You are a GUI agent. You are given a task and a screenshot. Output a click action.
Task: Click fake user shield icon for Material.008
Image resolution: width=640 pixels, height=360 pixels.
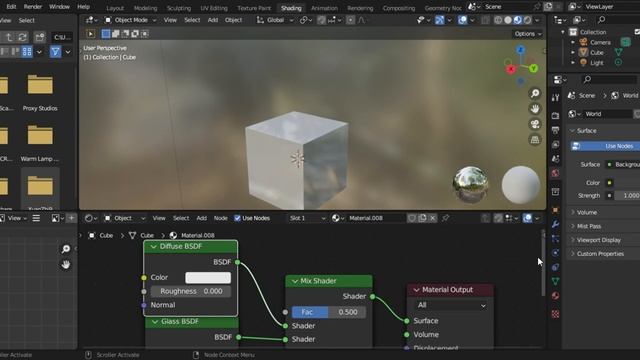[412, 218]
